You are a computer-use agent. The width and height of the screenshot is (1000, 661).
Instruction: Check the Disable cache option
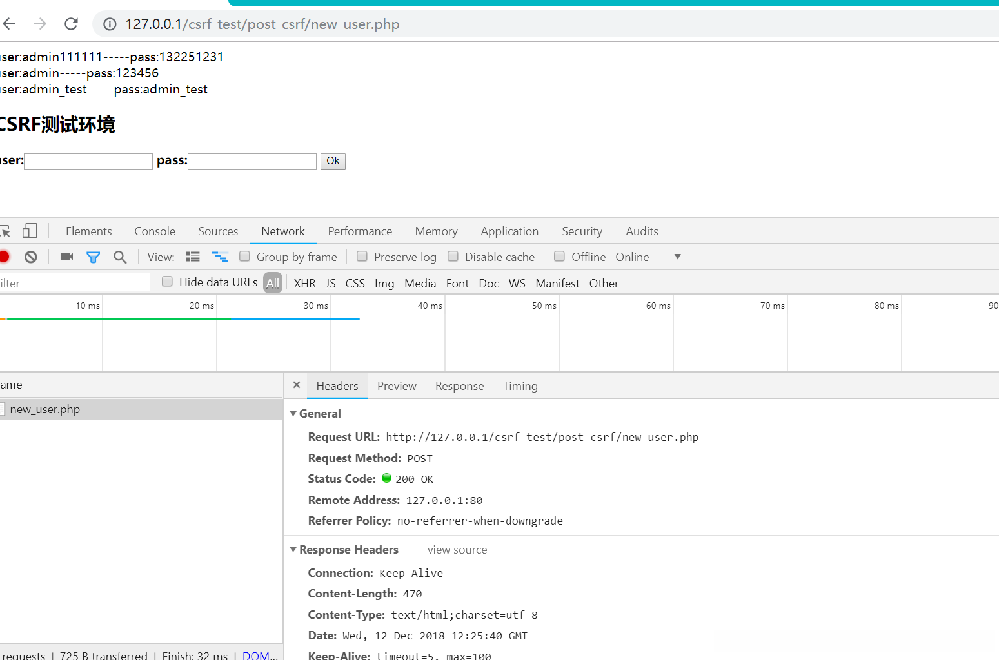point(453,256)
